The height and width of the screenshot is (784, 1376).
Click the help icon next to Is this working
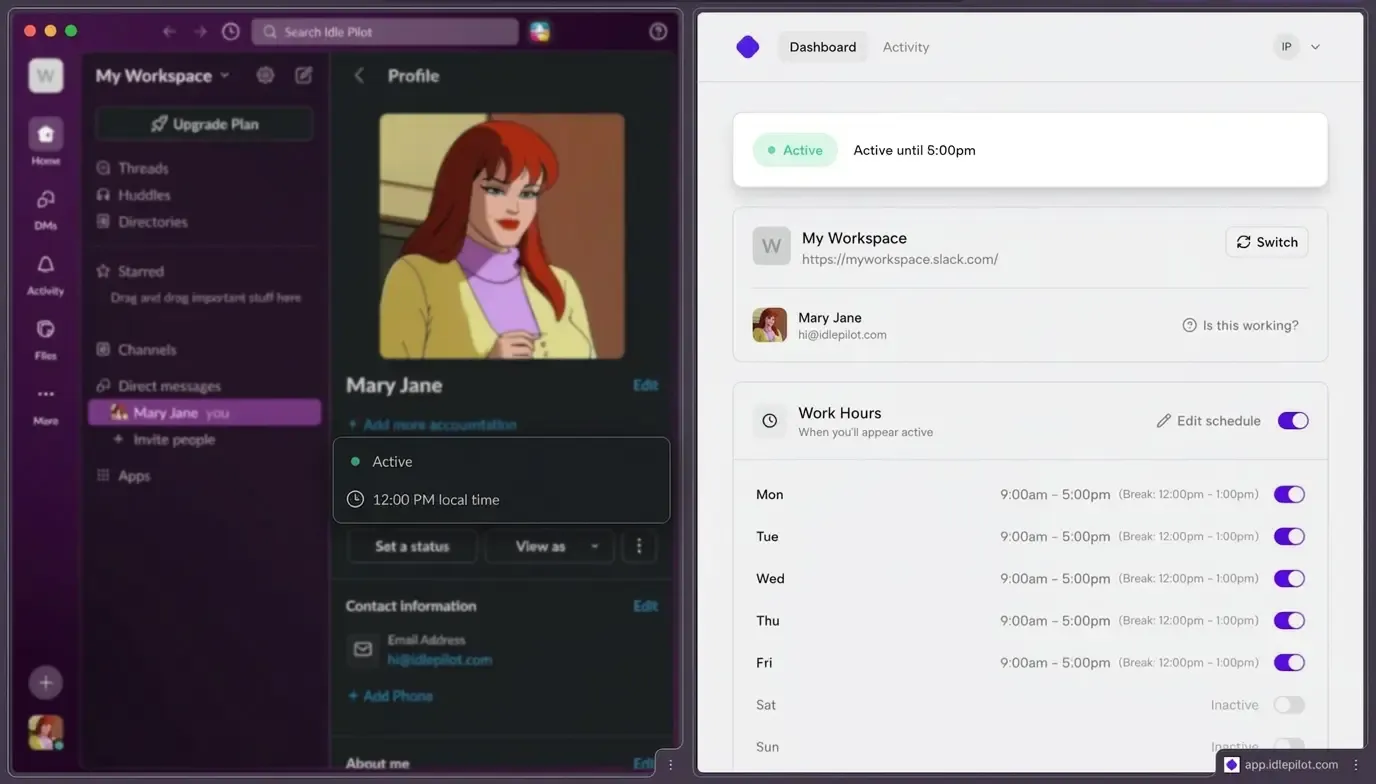click(x=1189, y=324)
